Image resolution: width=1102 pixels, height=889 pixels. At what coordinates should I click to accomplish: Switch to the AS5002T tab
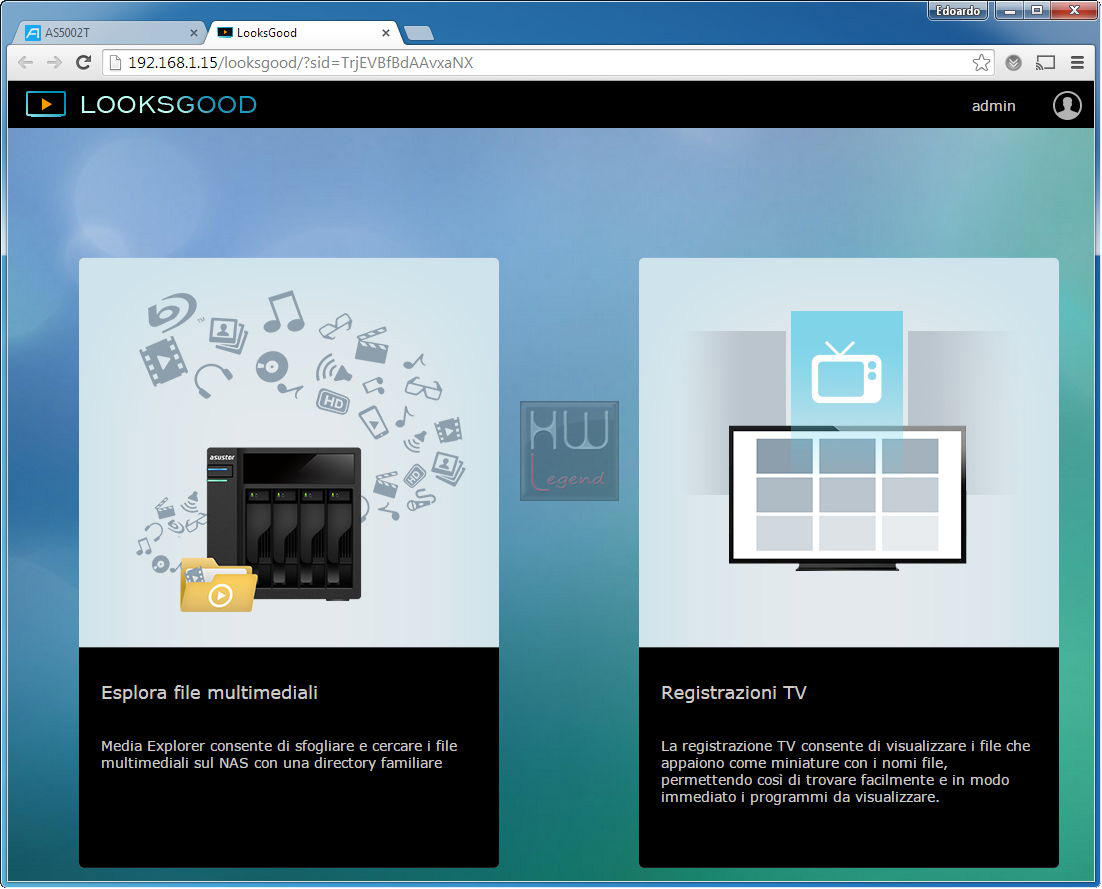pyautogui.click(x=111, y=32)
